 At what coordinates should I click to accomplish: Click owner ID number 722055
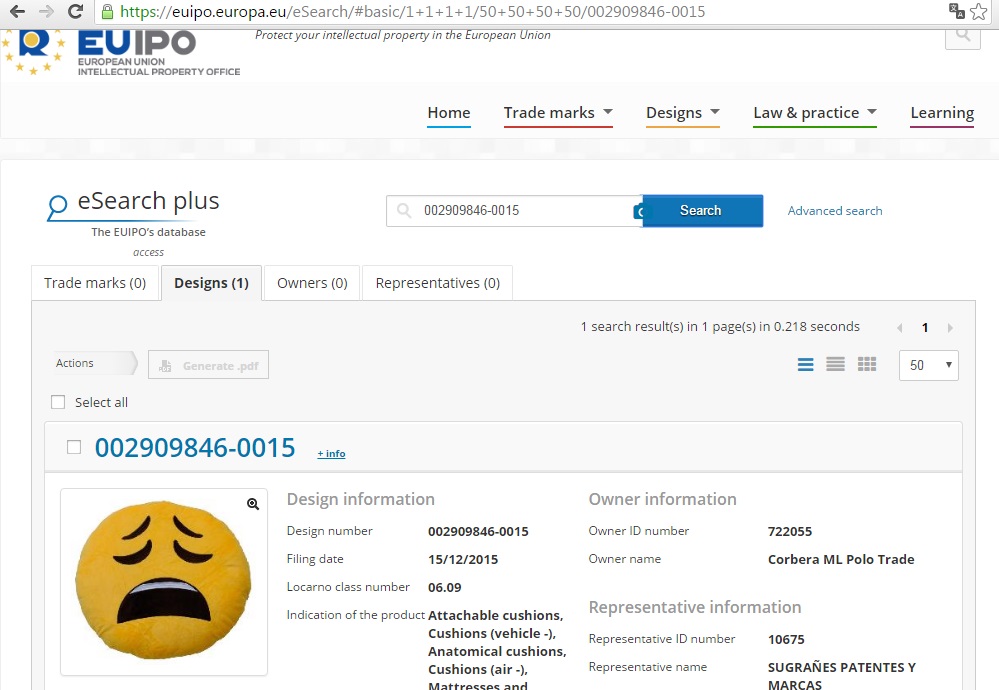(x=790, y=531)
